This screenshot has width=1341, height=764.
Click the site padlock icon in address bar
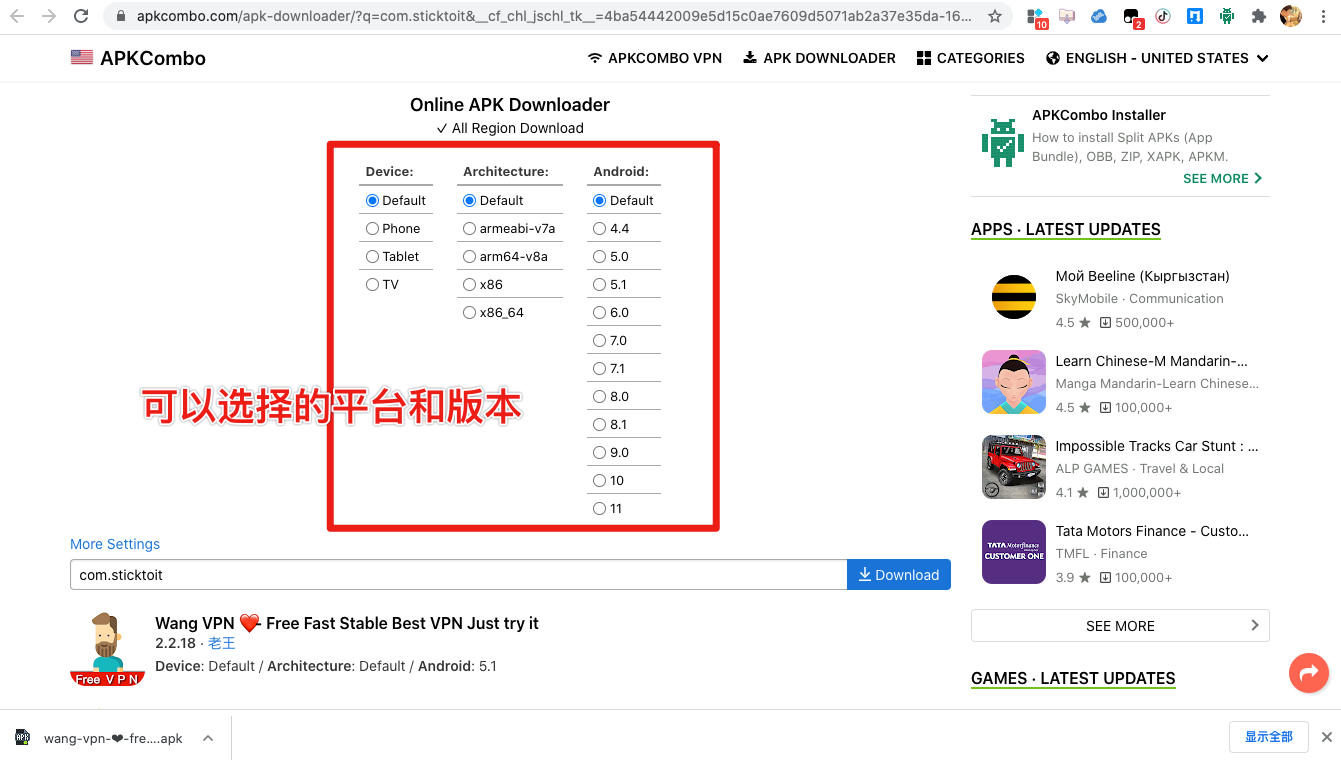tap(120, 16)
